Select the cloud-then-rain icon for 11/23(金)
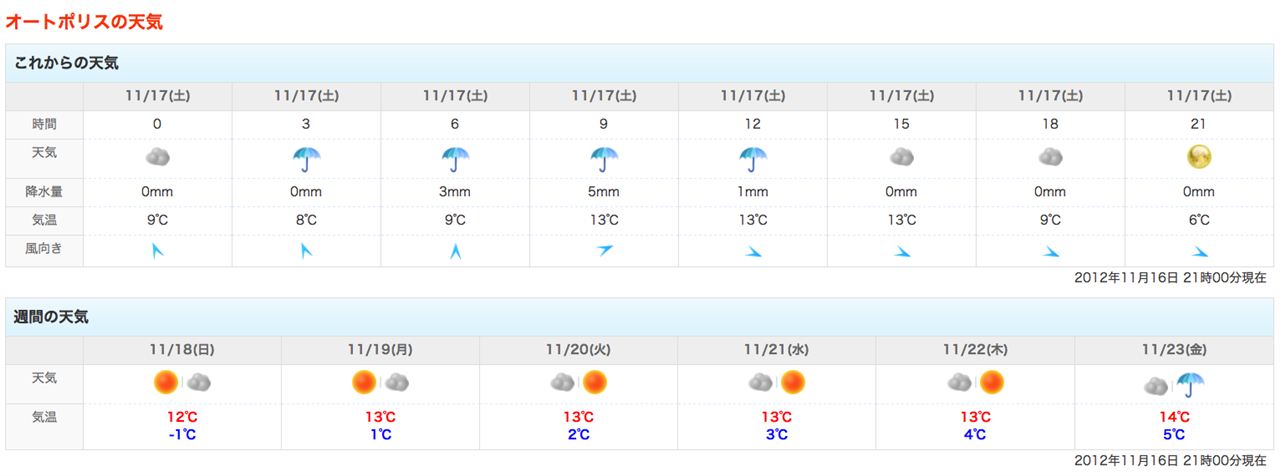 pyautogui.click(x=1174, y=384)
